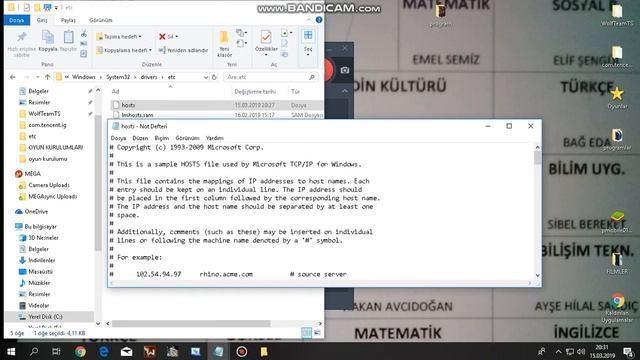Sort by Ad column header
The width and height of the screenshot is (640, 360).
116,91
